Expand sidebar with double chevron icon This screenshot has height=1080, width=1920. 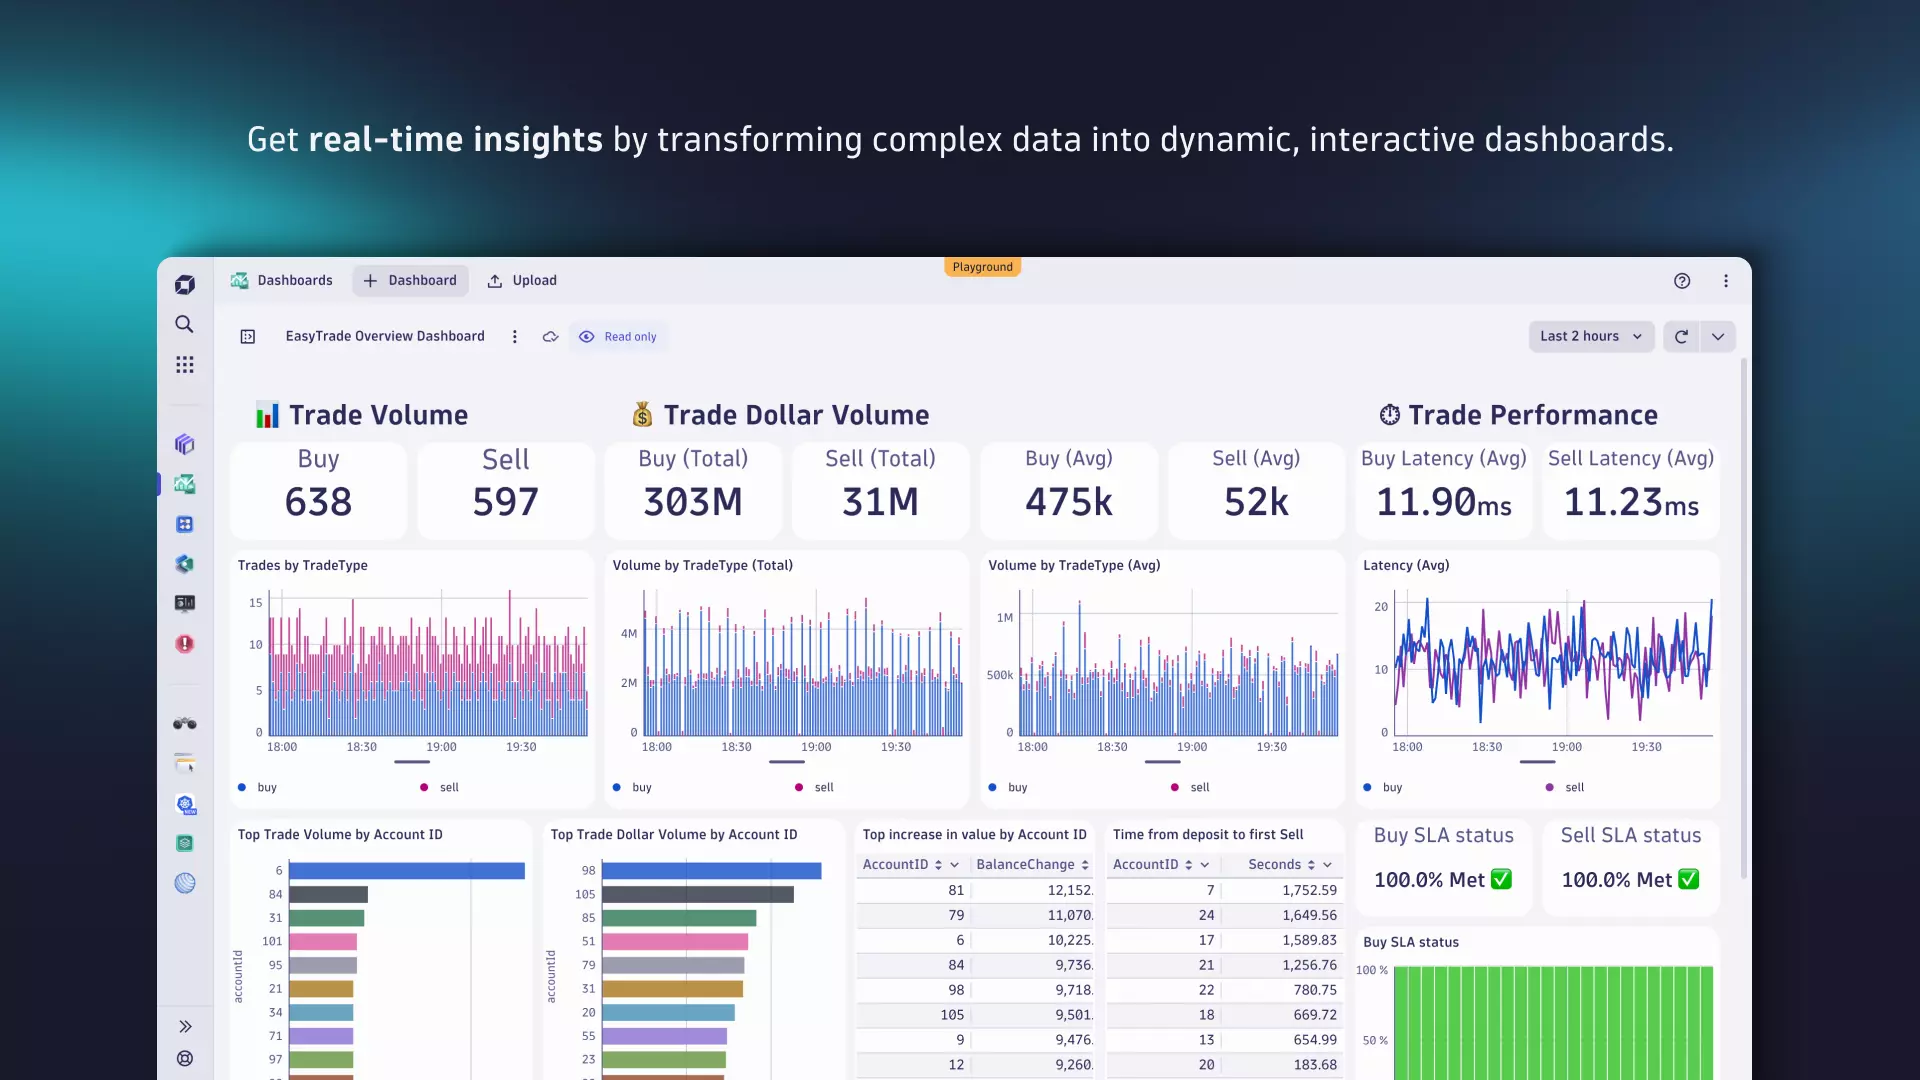coord(184,1026)
